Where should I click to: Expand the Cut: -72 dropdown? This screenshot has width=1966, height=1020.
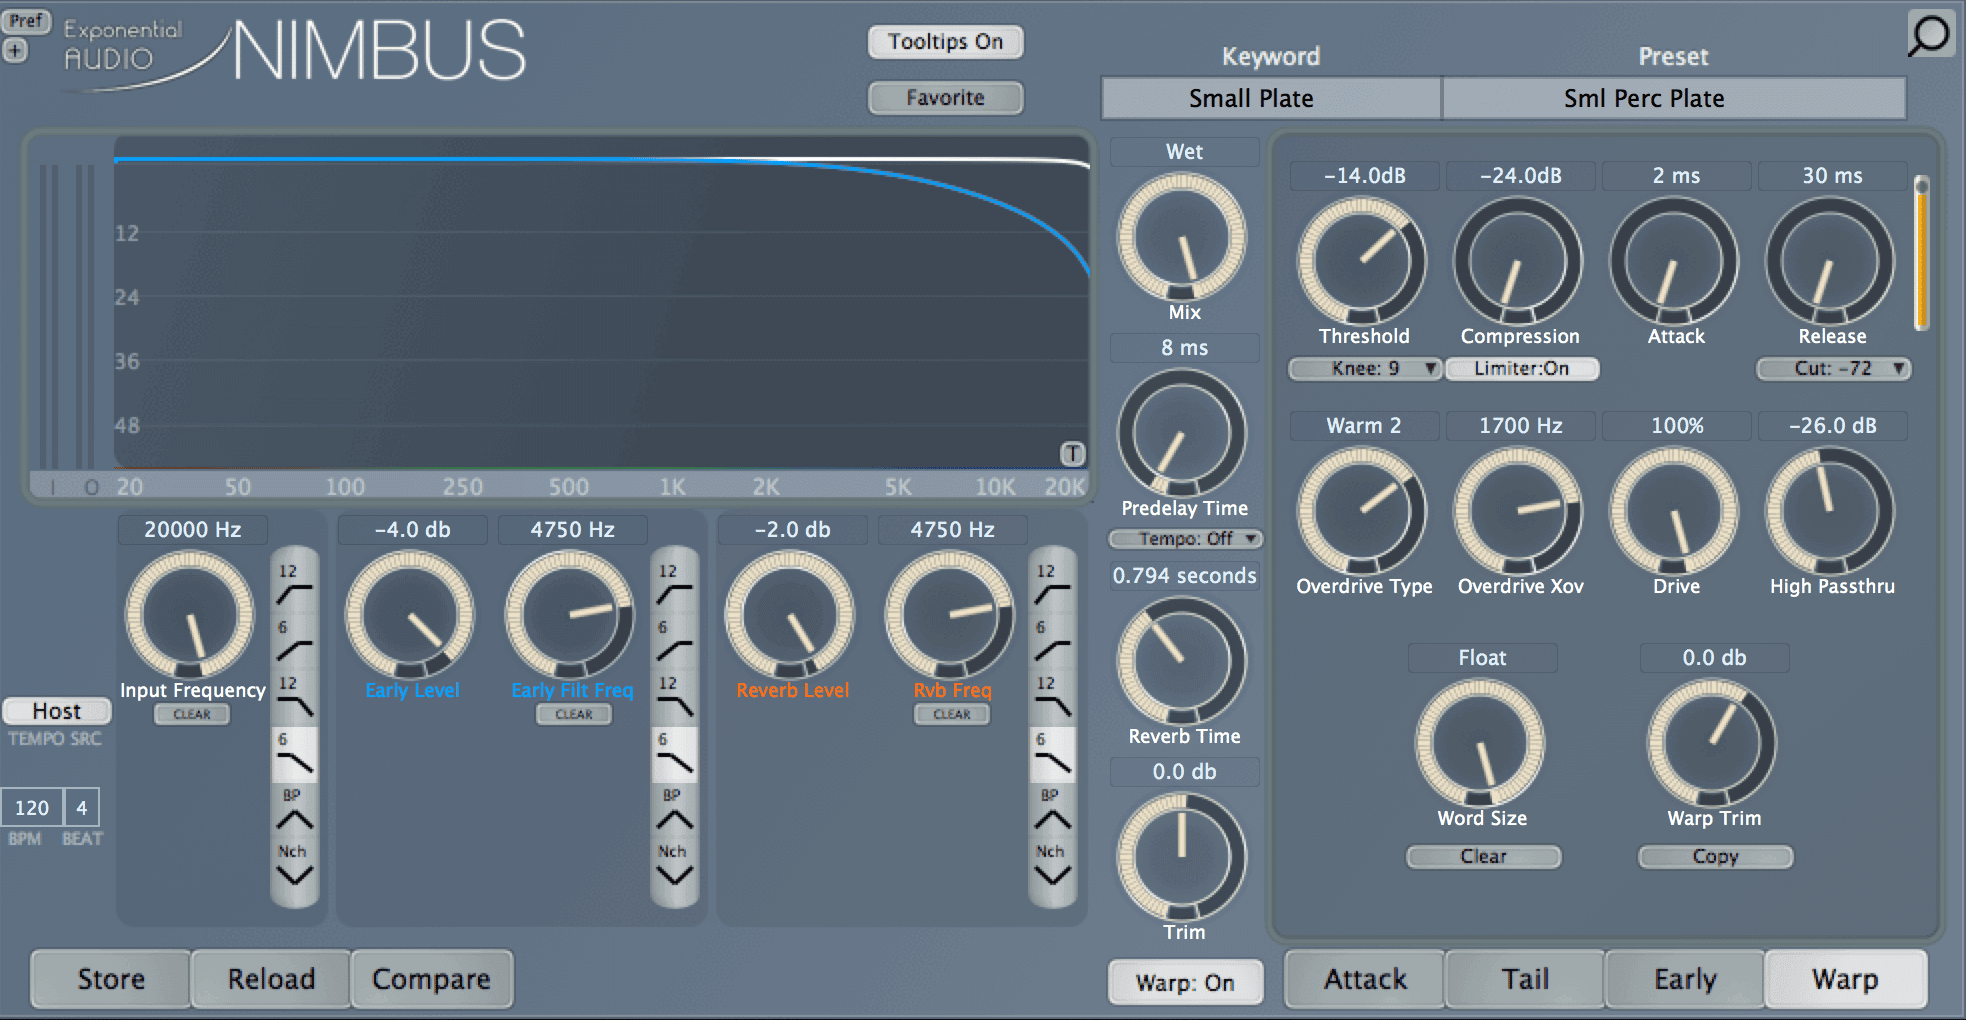pyautogui.click(x=1833, y=368)
